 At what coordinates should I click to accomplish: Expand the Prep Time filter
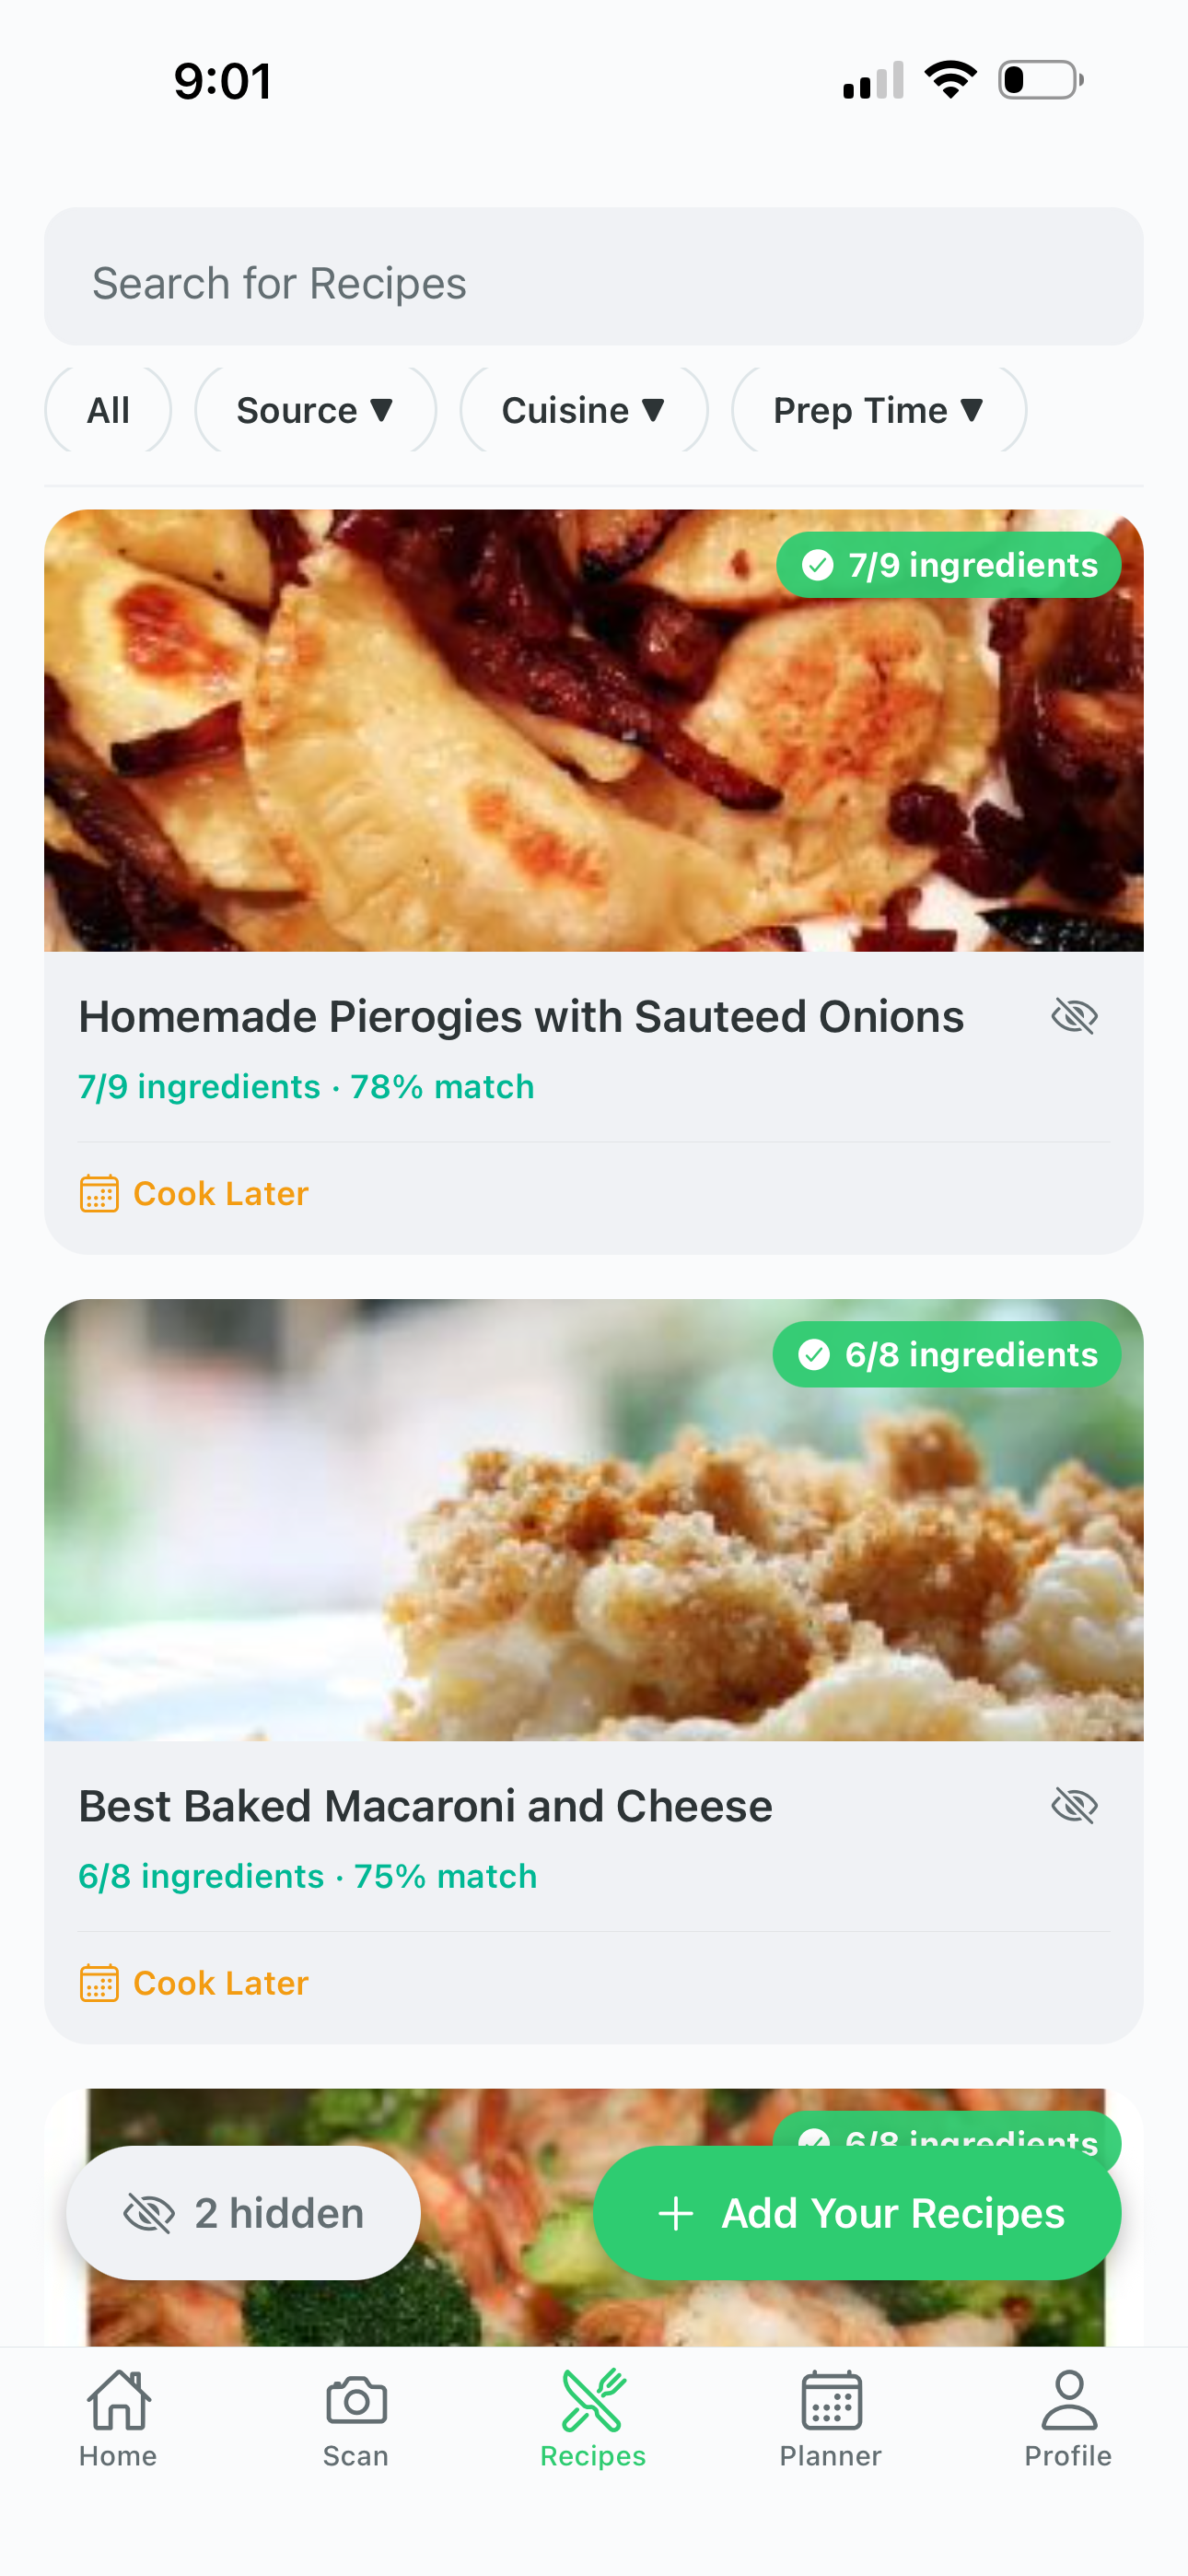(878, 410)
